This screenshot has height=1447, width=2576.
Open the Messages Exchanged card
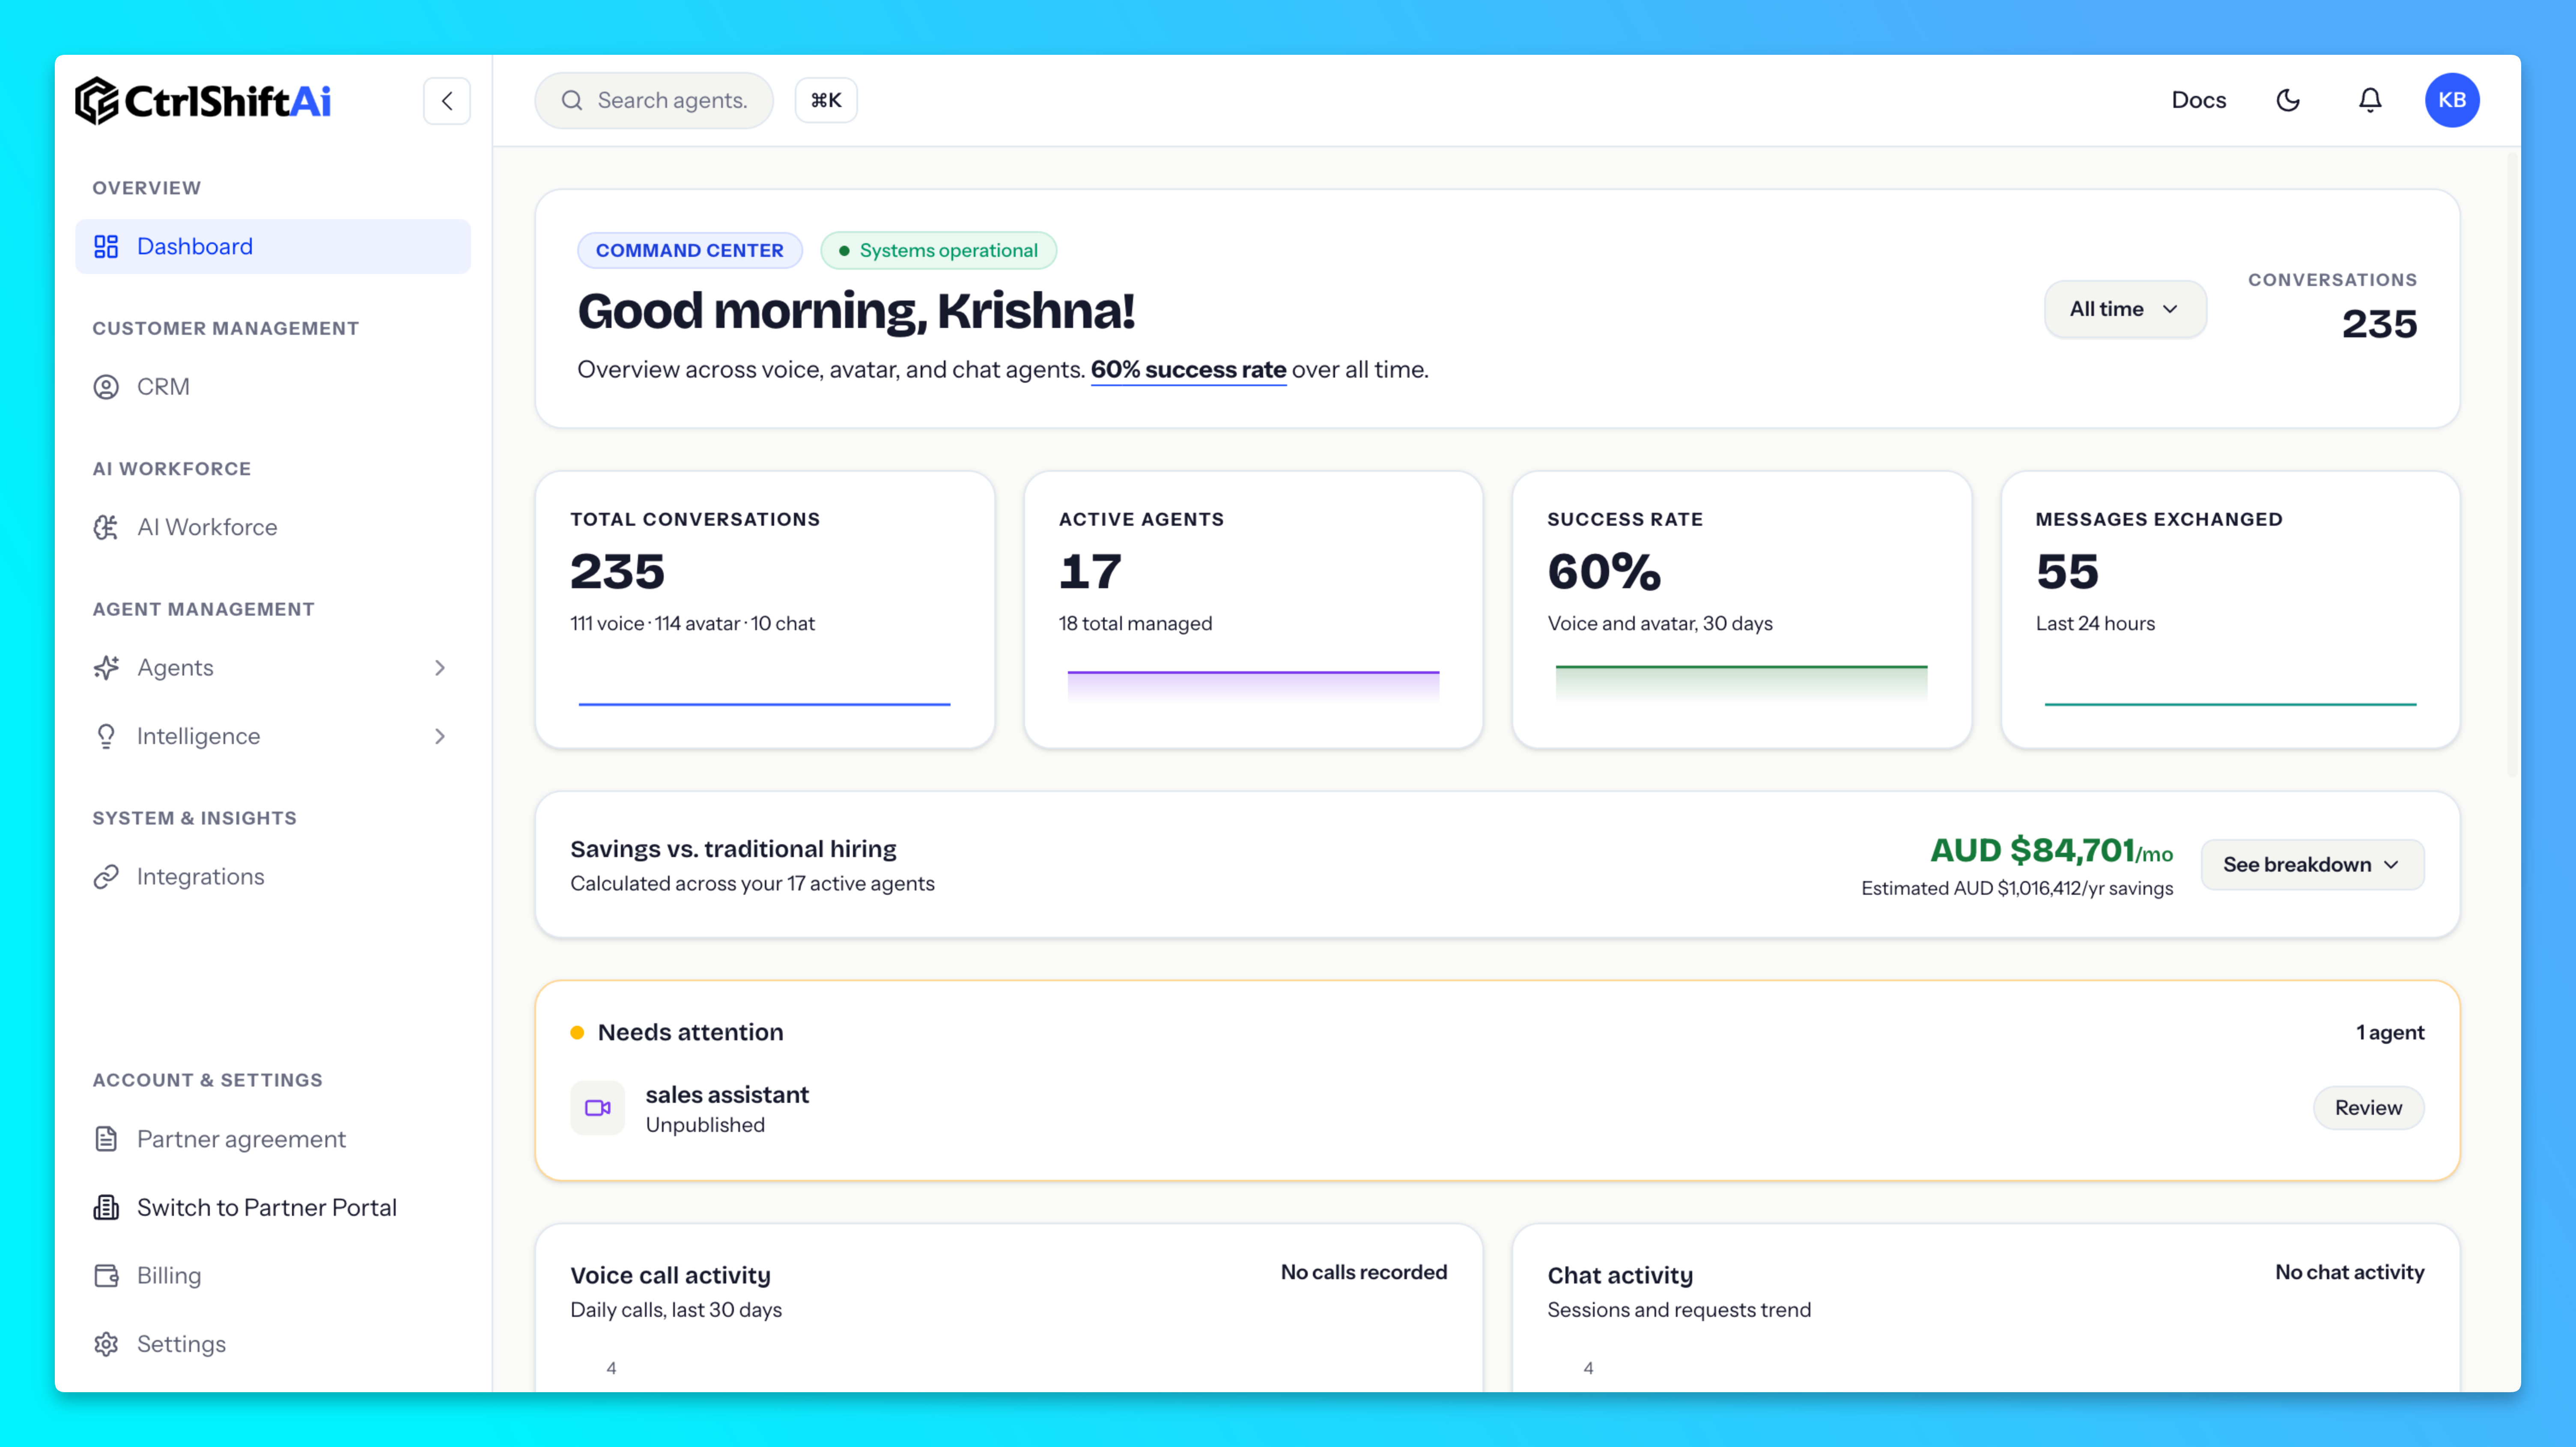(x=2230, y=610)
